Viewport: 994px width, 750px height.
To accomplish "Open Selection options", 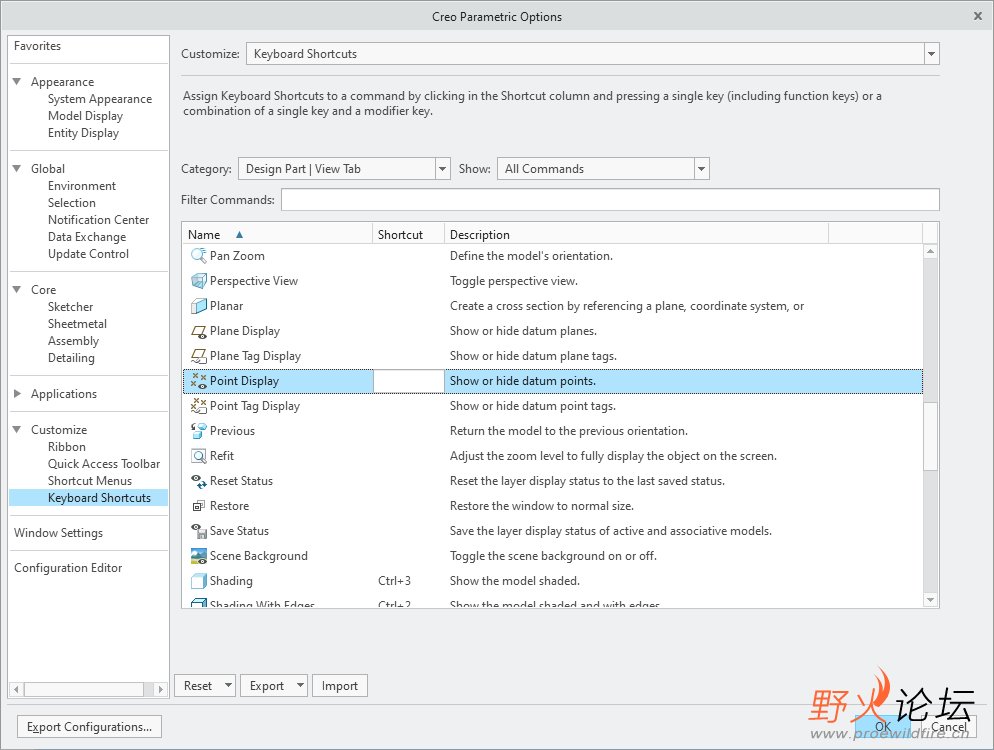I will point(72,203).
